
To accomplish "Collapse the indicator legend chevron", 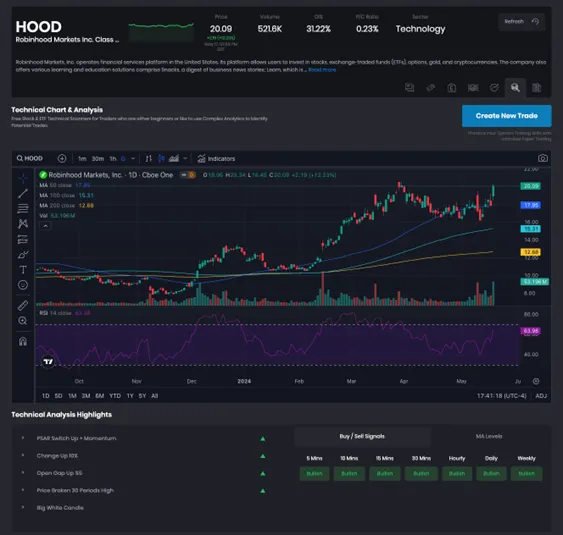I will click(45, 226).
